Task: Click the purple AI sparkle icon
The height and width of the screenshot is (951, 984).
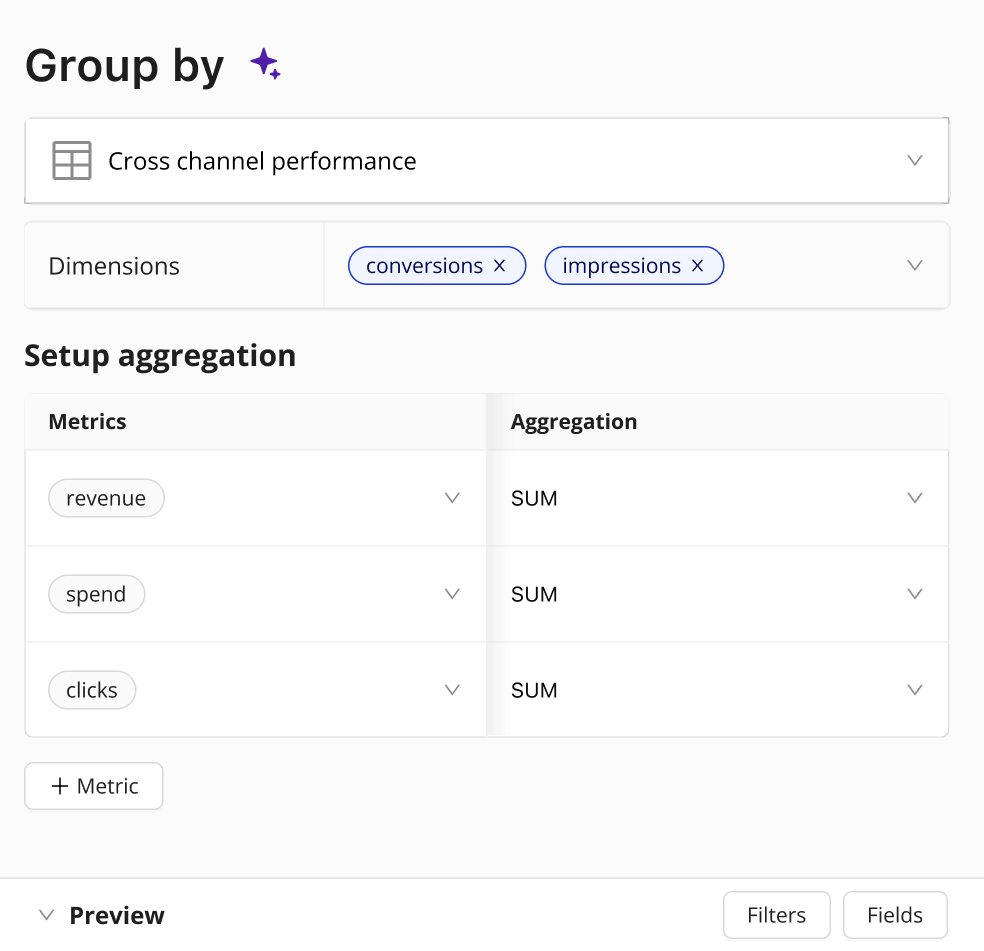Action: (x=265, y=65)
